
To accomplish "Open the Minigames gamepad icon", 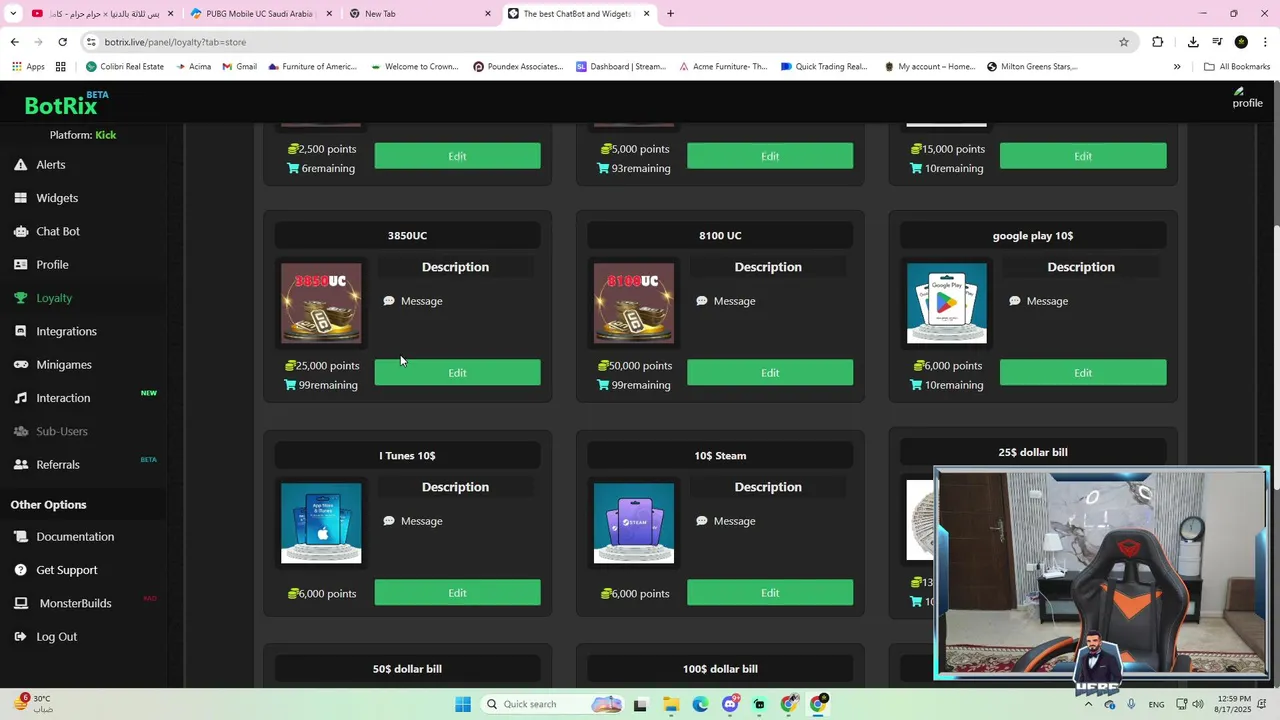I will [20, 365].
